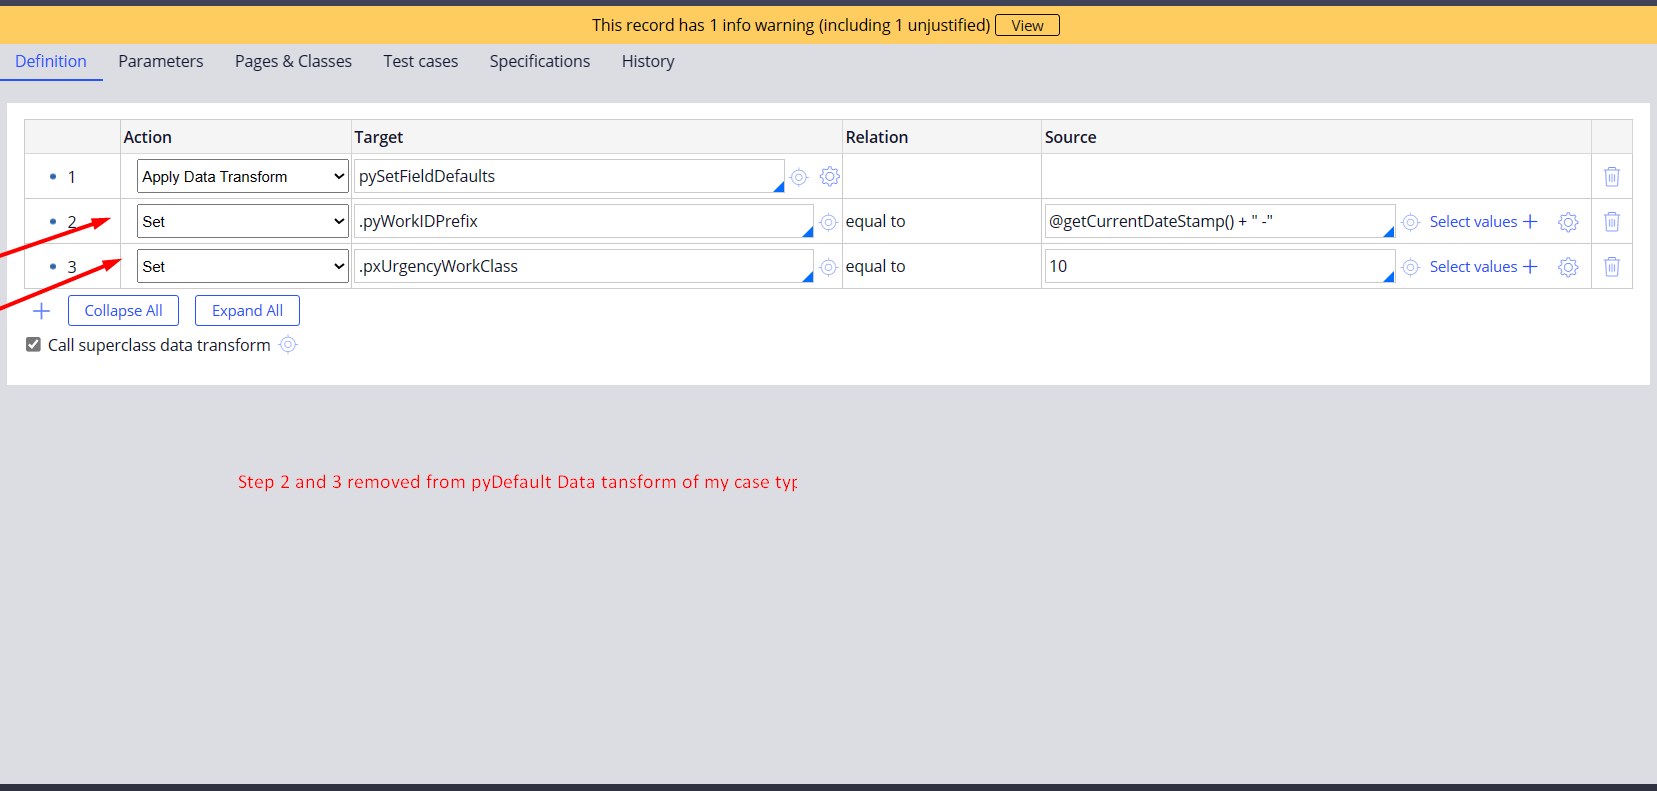Open source picker beside the 10 value
1657x791 pixels.
coord(1410,267)
